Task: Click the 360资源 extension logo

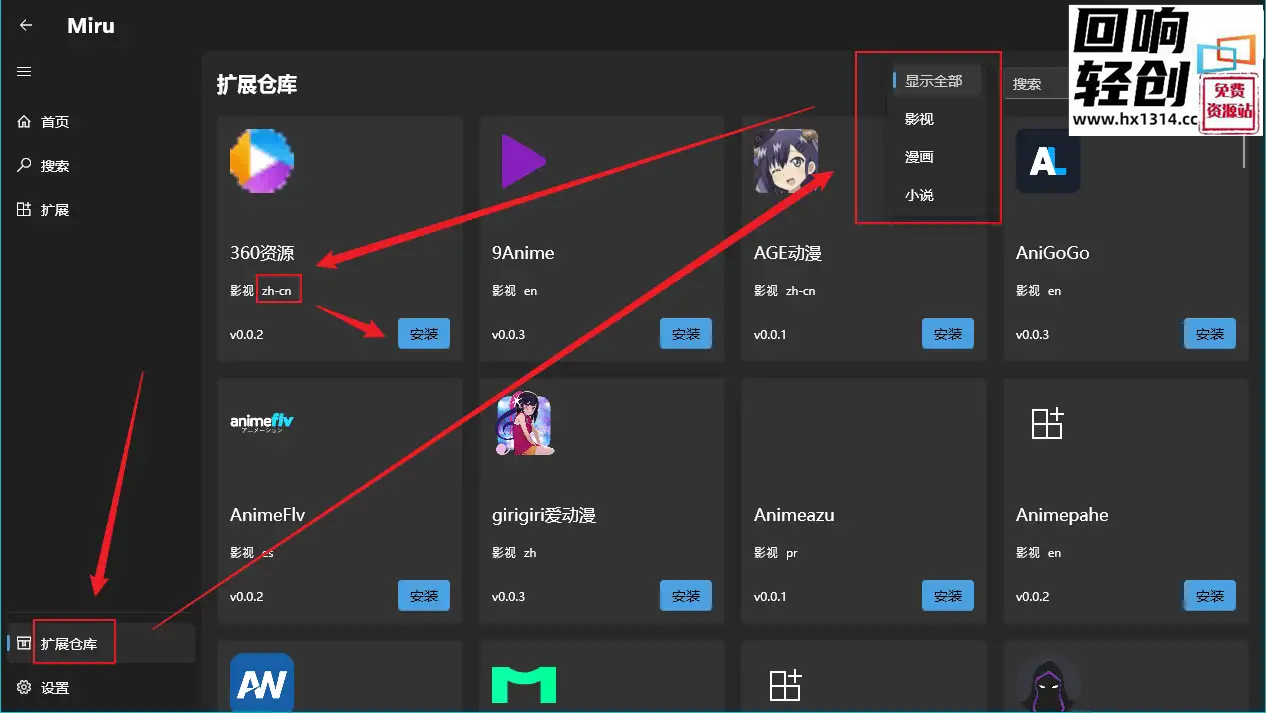Action: click(x=262, y=161)
